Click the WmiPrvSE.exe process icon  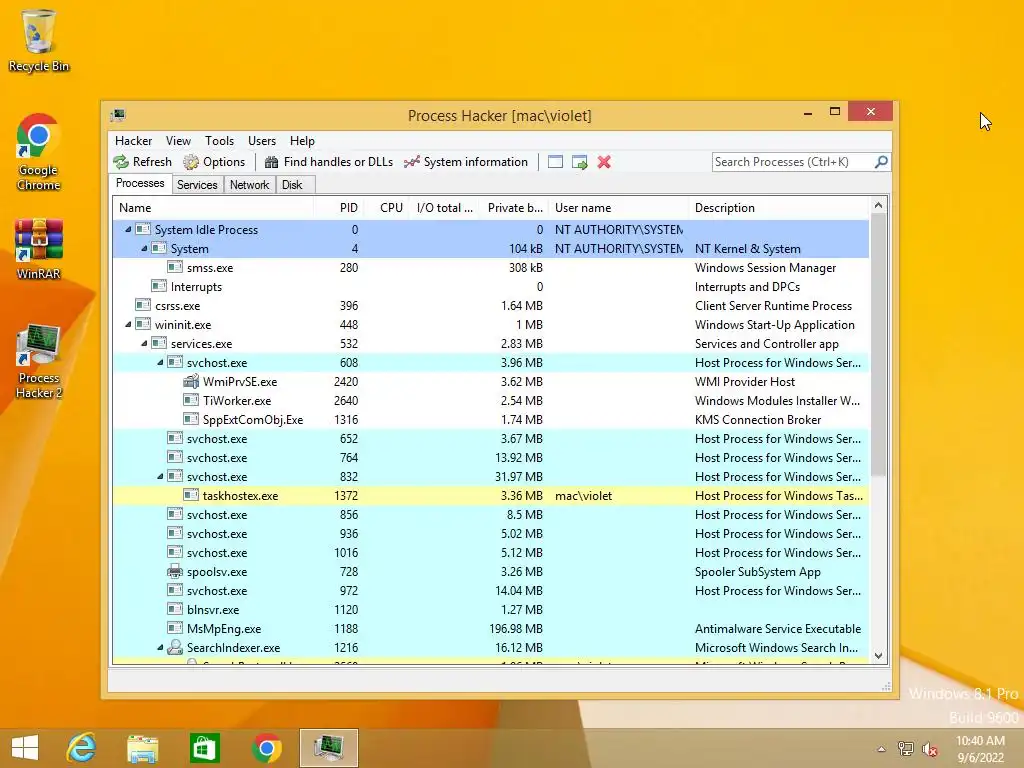pyautogui.click(x=191, y=381)
